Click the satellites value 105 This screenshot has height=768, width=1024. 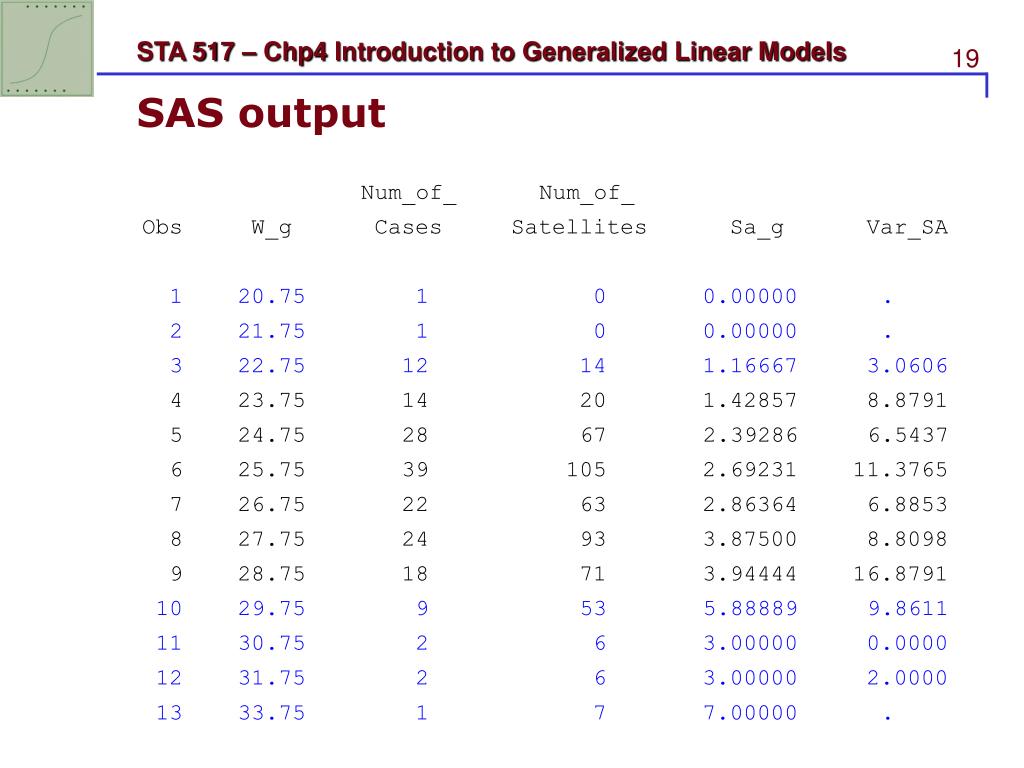[586, 470]
